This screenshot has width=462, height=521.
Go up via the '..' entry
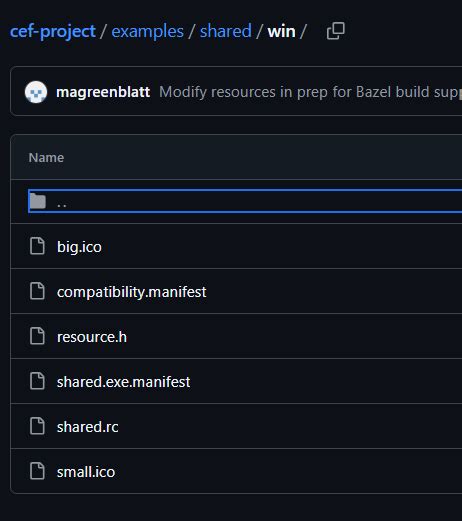tap(62, 204)
